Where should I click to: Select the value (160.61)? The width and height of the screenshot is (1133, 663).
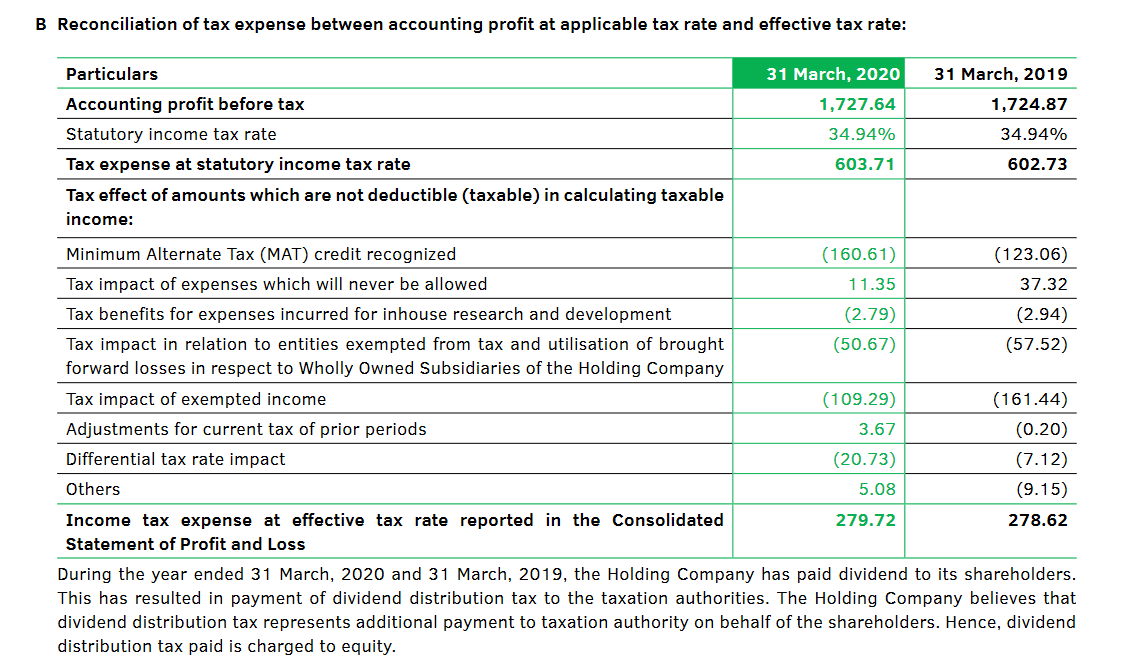[x=858, y=253]
